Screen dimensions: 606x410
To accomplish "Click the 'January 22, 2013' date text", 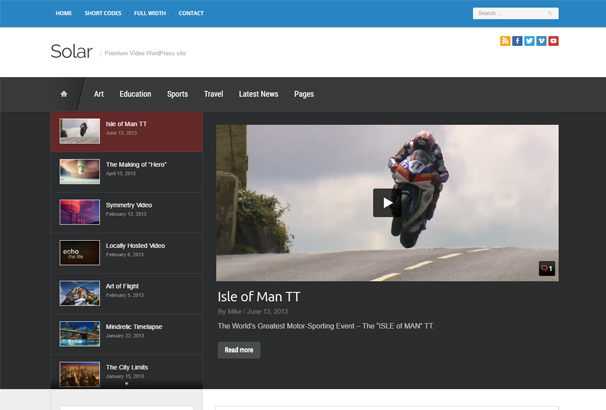I will [x=125, y=336].
